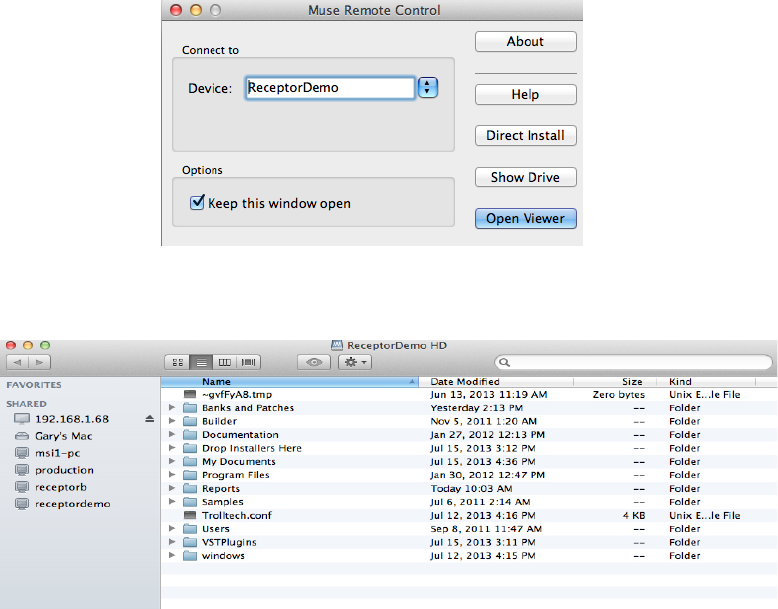Click the About button in Muse Remote Control
Viewport: 778px width, 609px height.
coord(525,42)
